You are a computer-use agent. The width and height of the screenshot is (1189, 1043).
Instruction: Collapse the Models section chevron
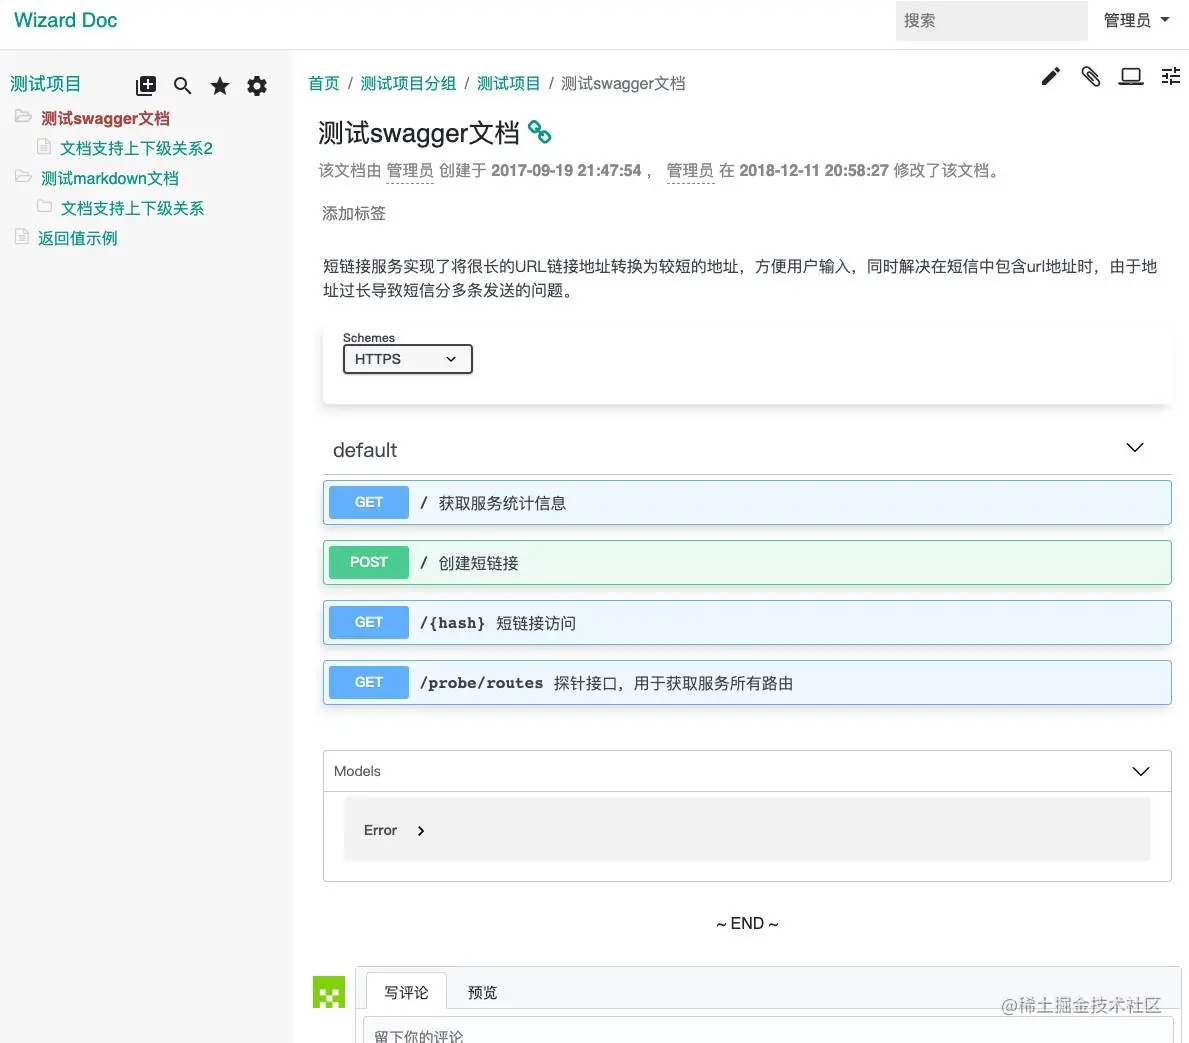1140,771
